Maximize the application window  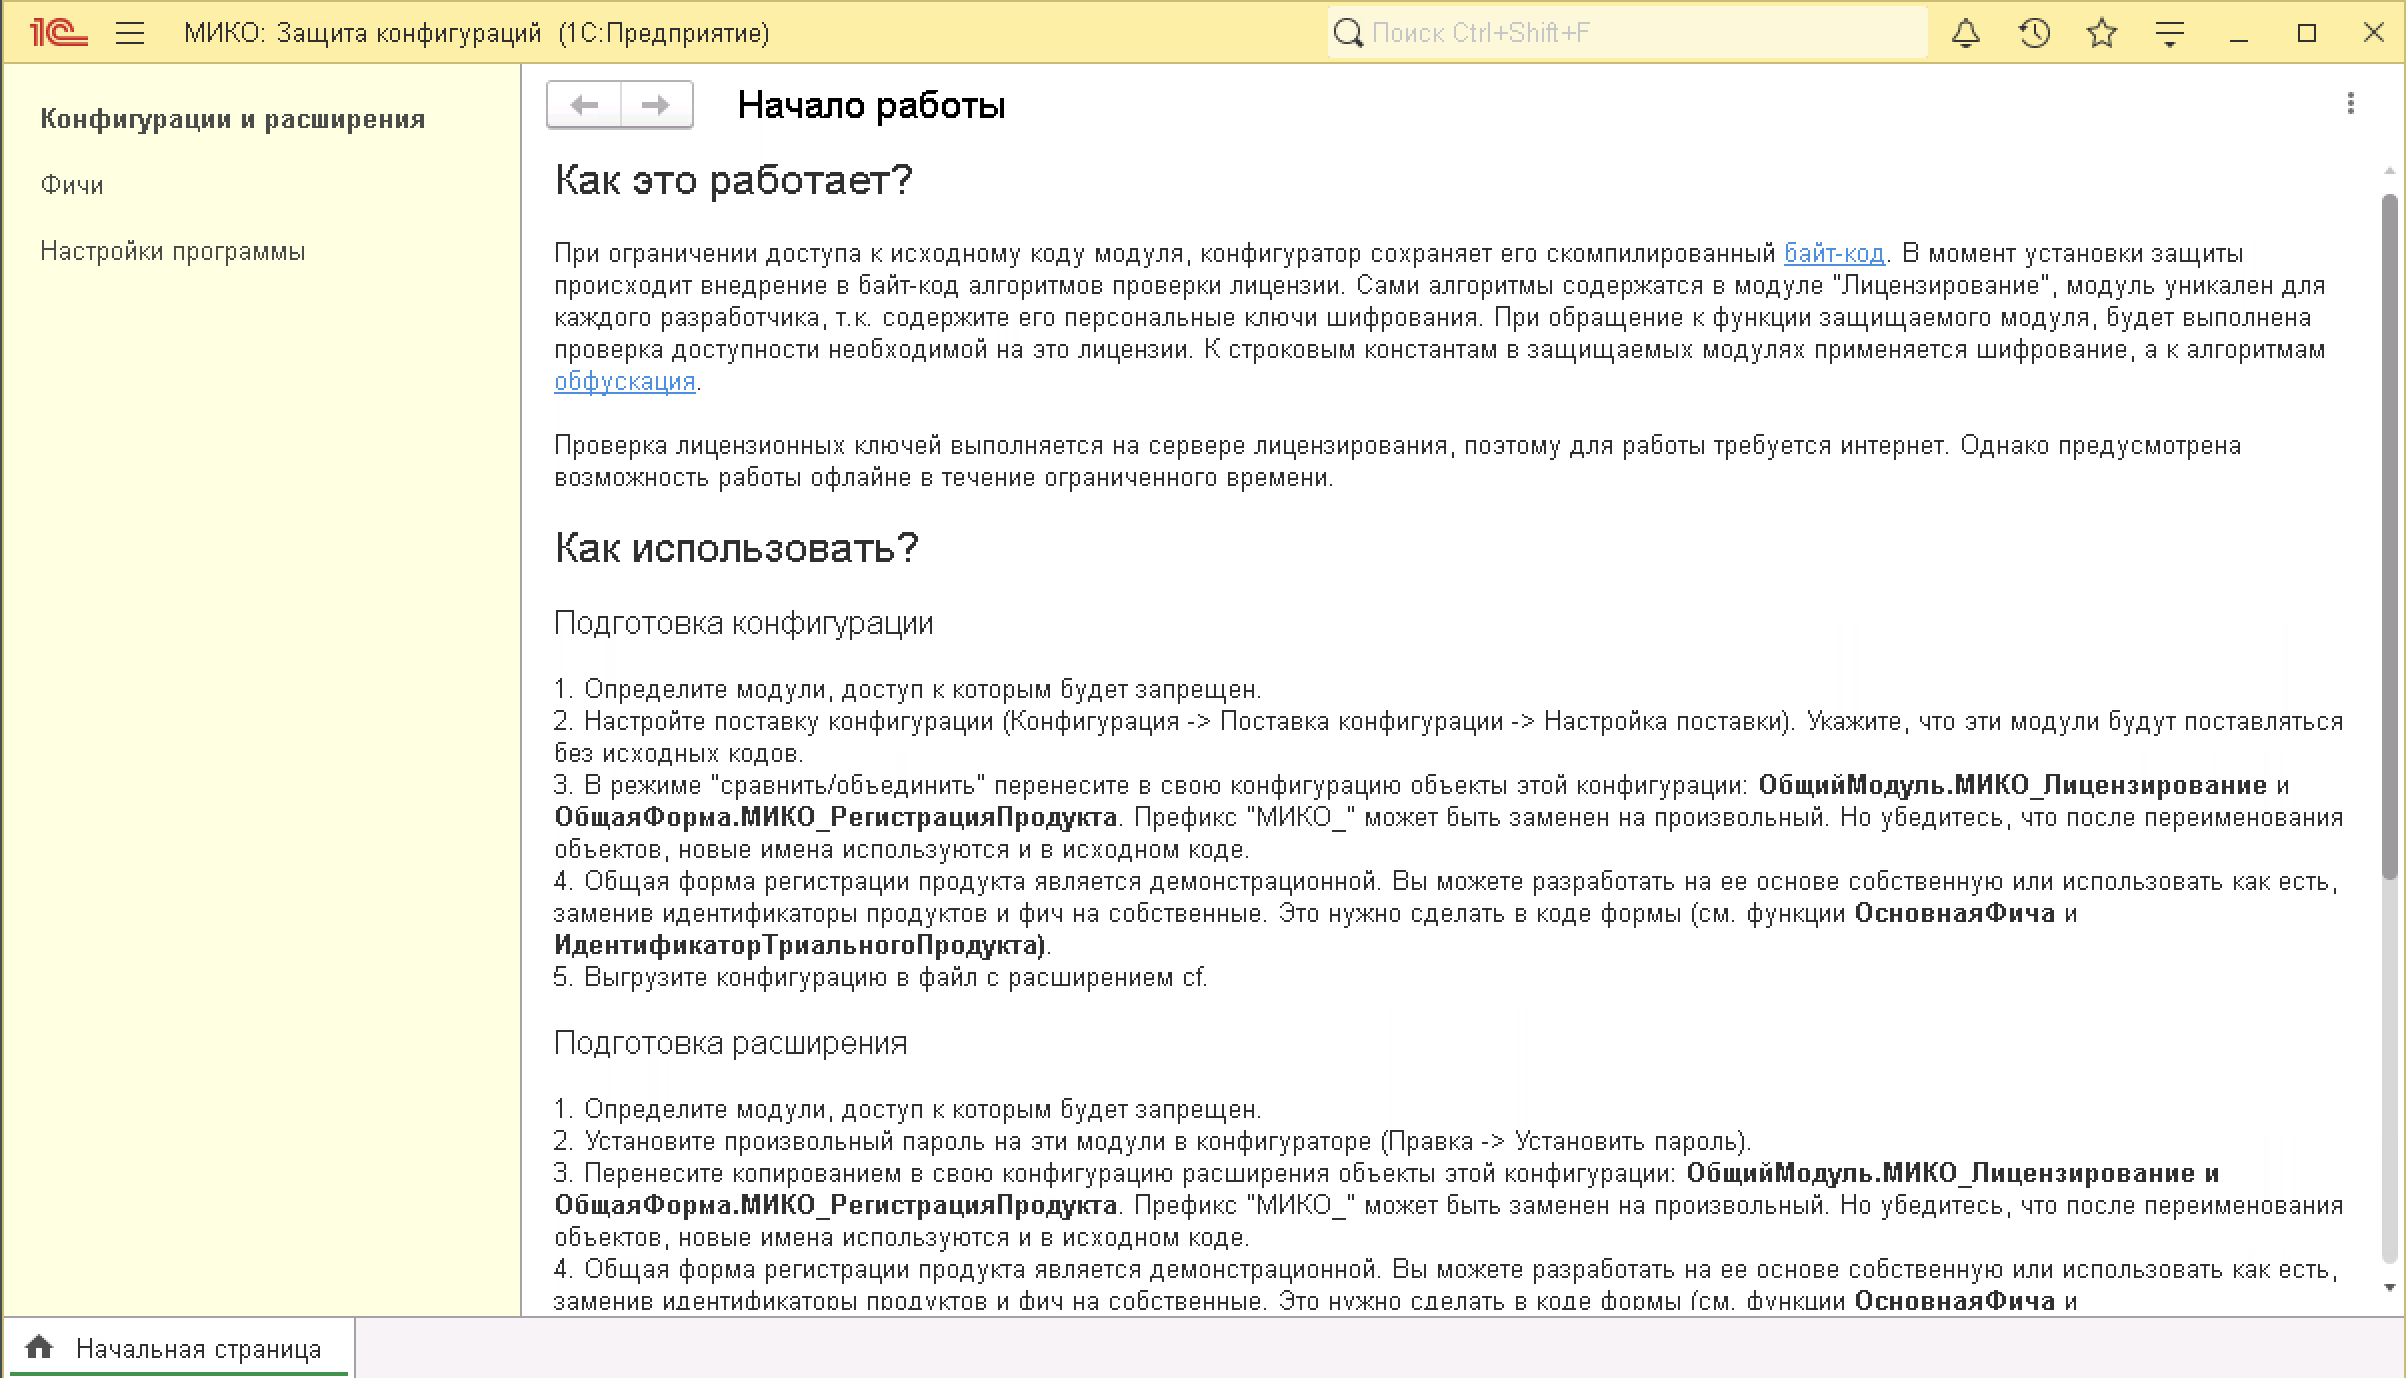(x=2307, y=33)
